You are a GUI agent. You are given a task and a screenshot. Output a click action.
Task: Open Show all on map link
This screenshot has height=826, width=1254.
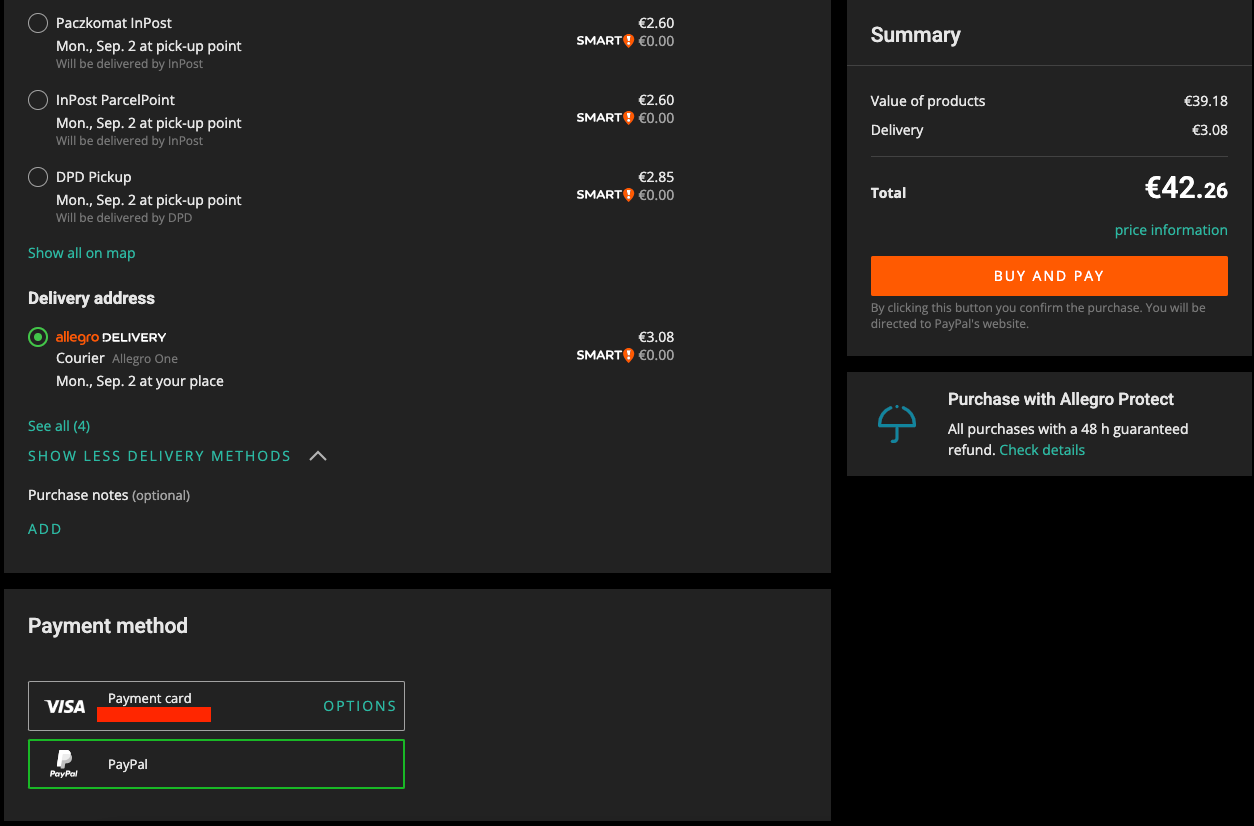click(81, 253)
